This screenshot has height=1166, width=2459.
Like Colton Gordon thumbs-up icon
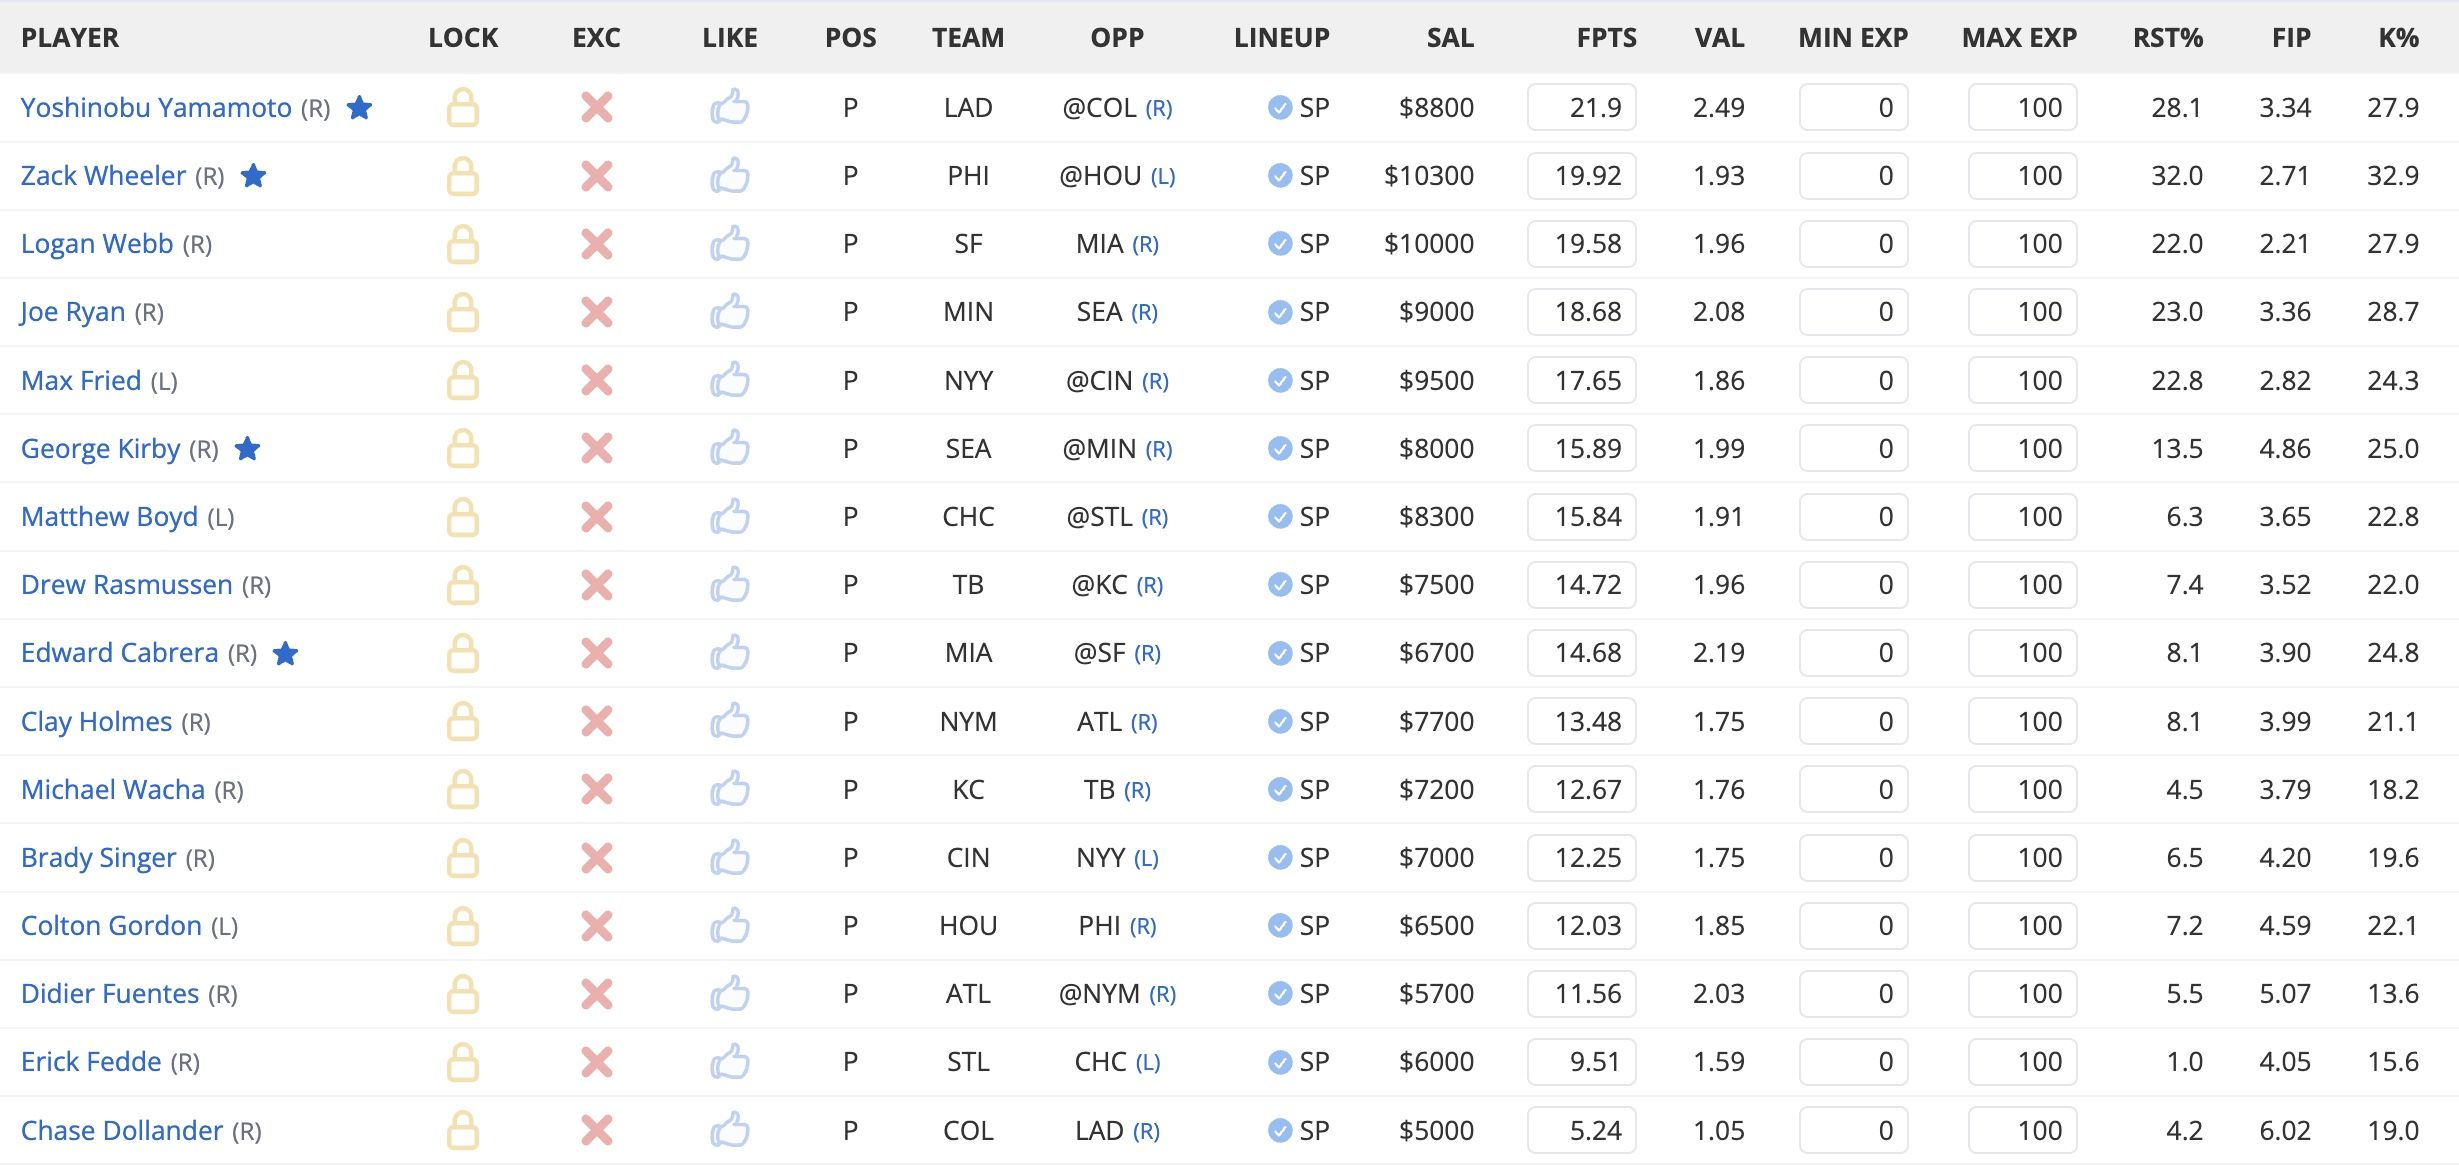pos(730,925)
